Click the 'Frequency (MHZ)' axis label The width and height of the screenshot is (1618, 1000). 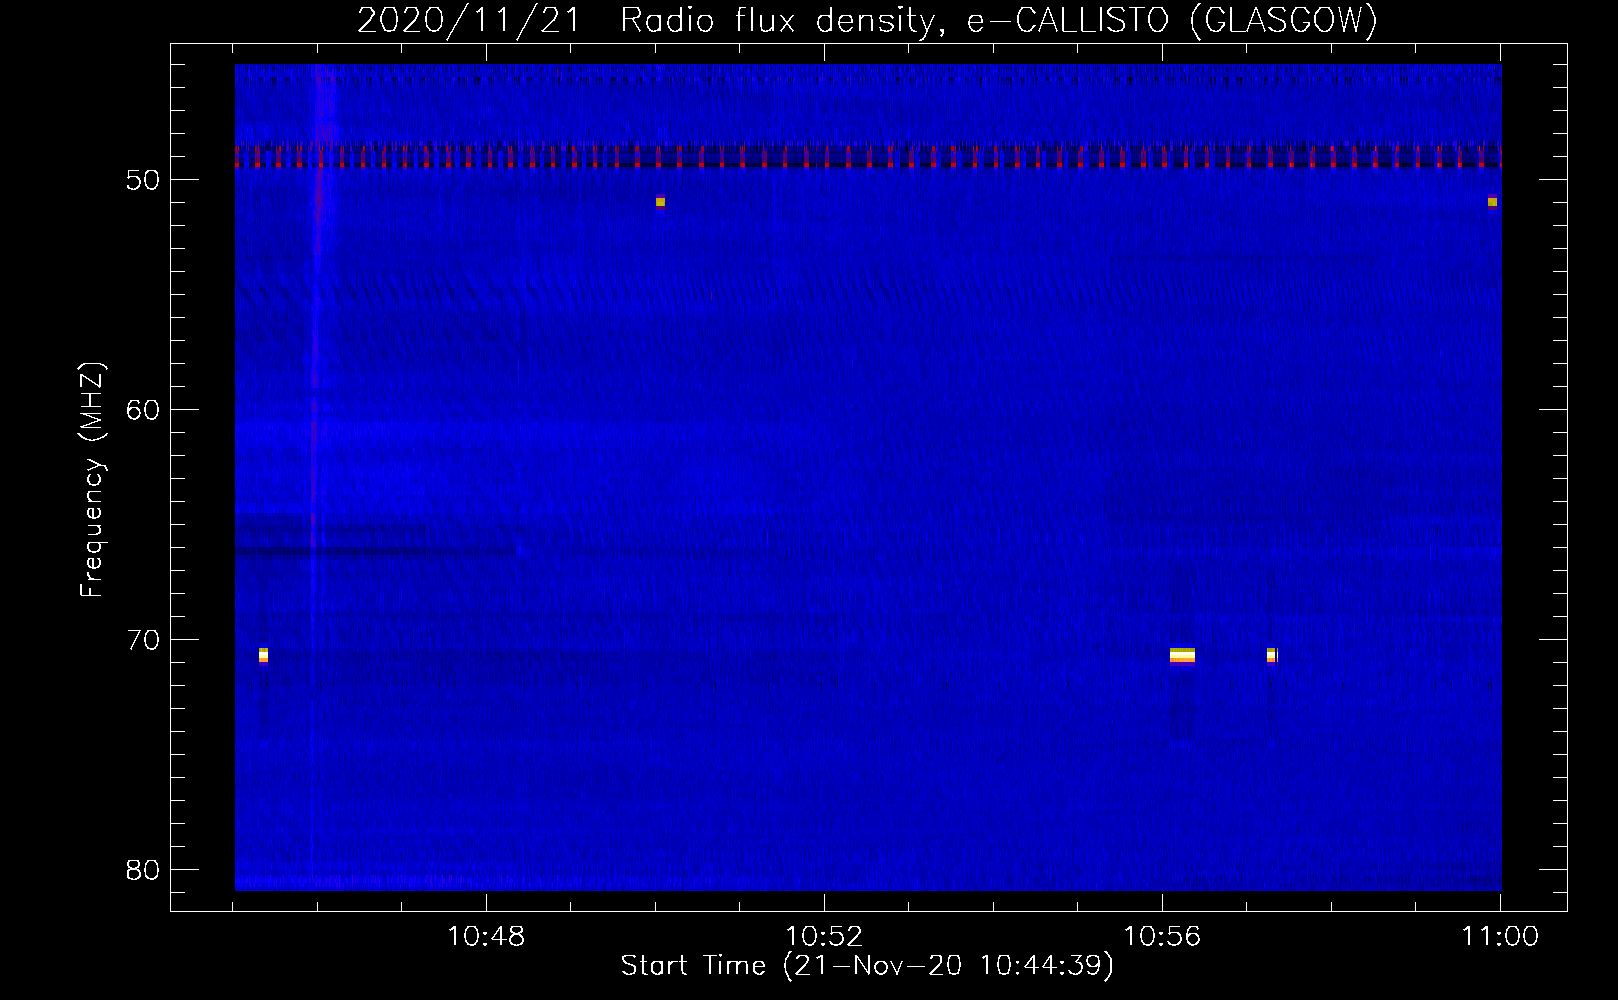[92, 480]
